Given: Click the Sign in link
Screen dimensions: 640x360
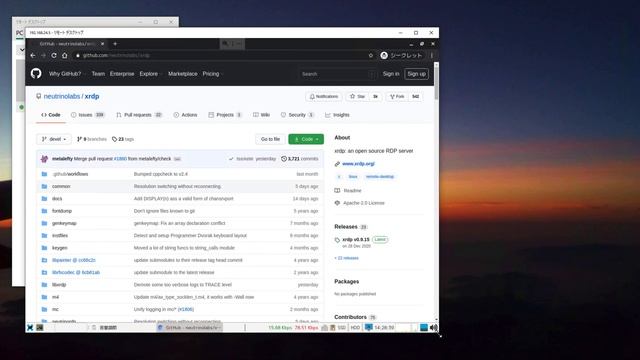Looking at the screenshot, I should tap(391, 74).
